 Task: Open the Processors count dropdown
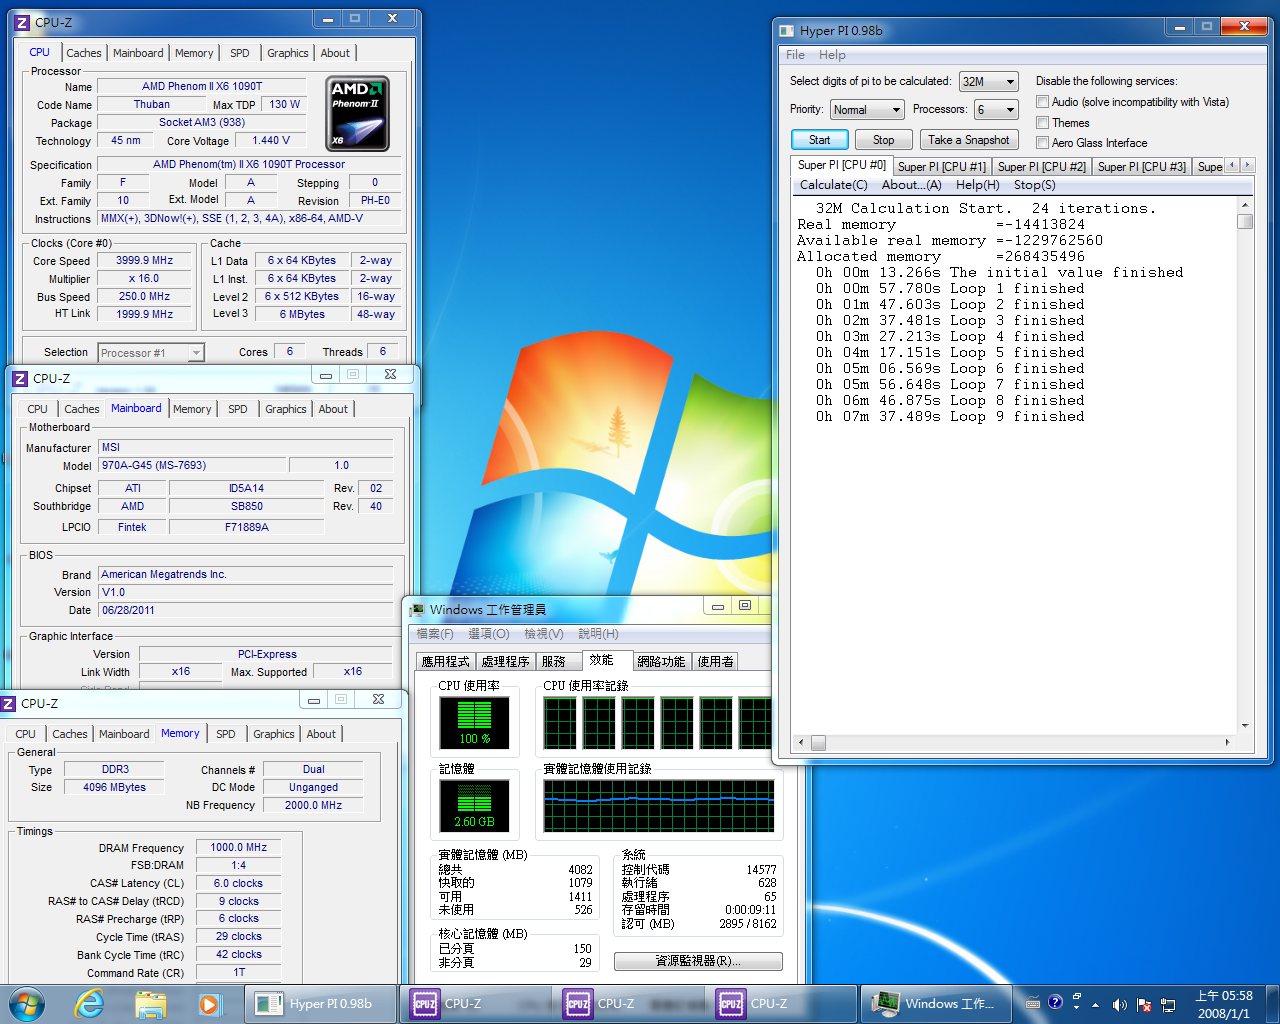point(996,110)
